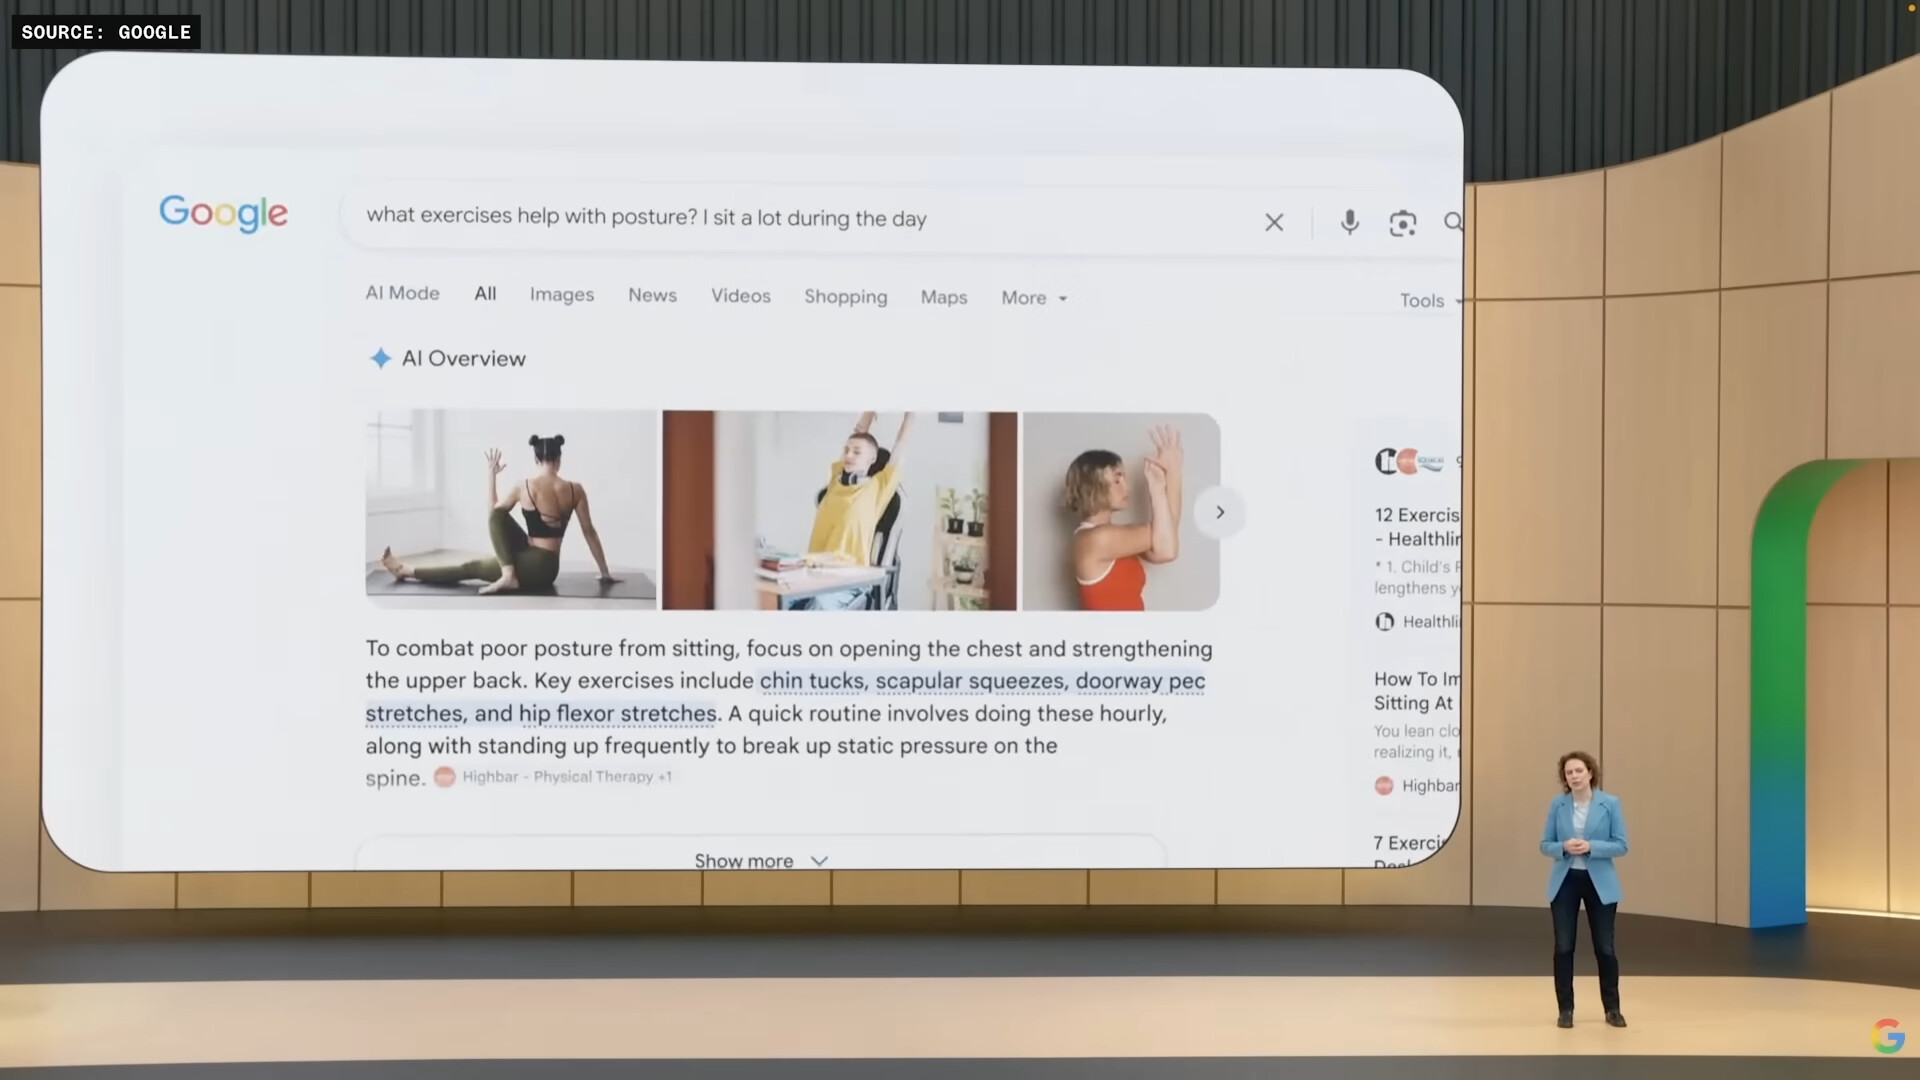This screenshot has width=1920, height=1080.
Task: Click the Highbar Physical Therapy source citation
Action: pyautogui.click(x=554, y=776)
